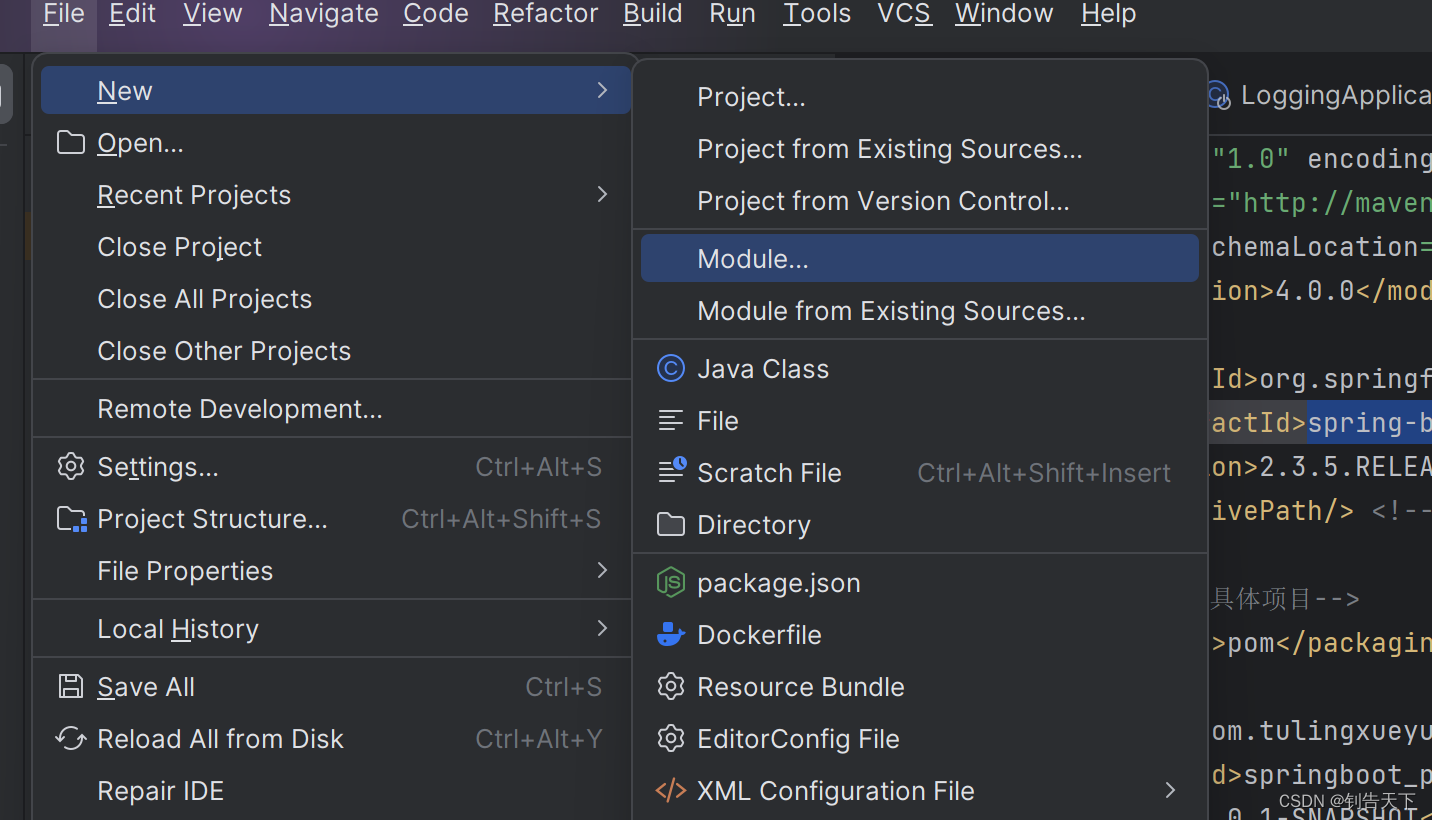Select Close All Projects

pyautogui.click(x=335, y=299)
